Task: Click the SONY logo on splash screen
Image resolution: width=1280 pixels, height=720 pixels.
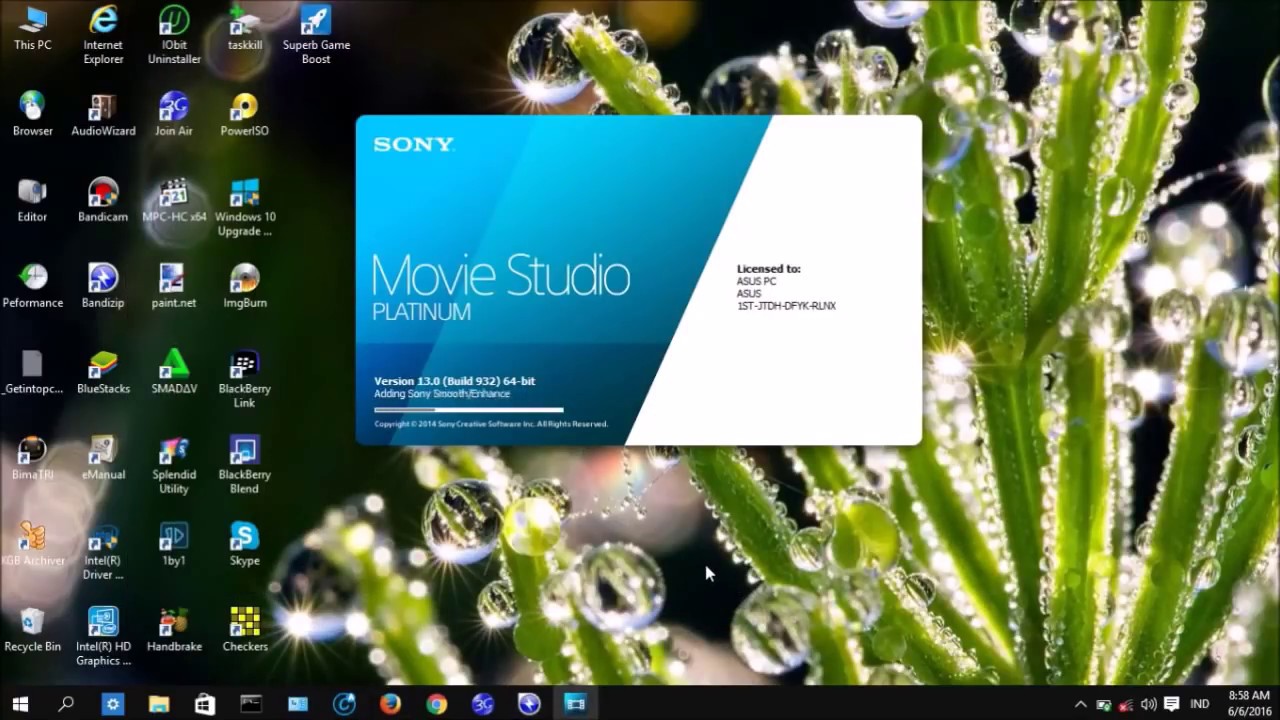Action: pyautogui.click(x=414, y=144)
